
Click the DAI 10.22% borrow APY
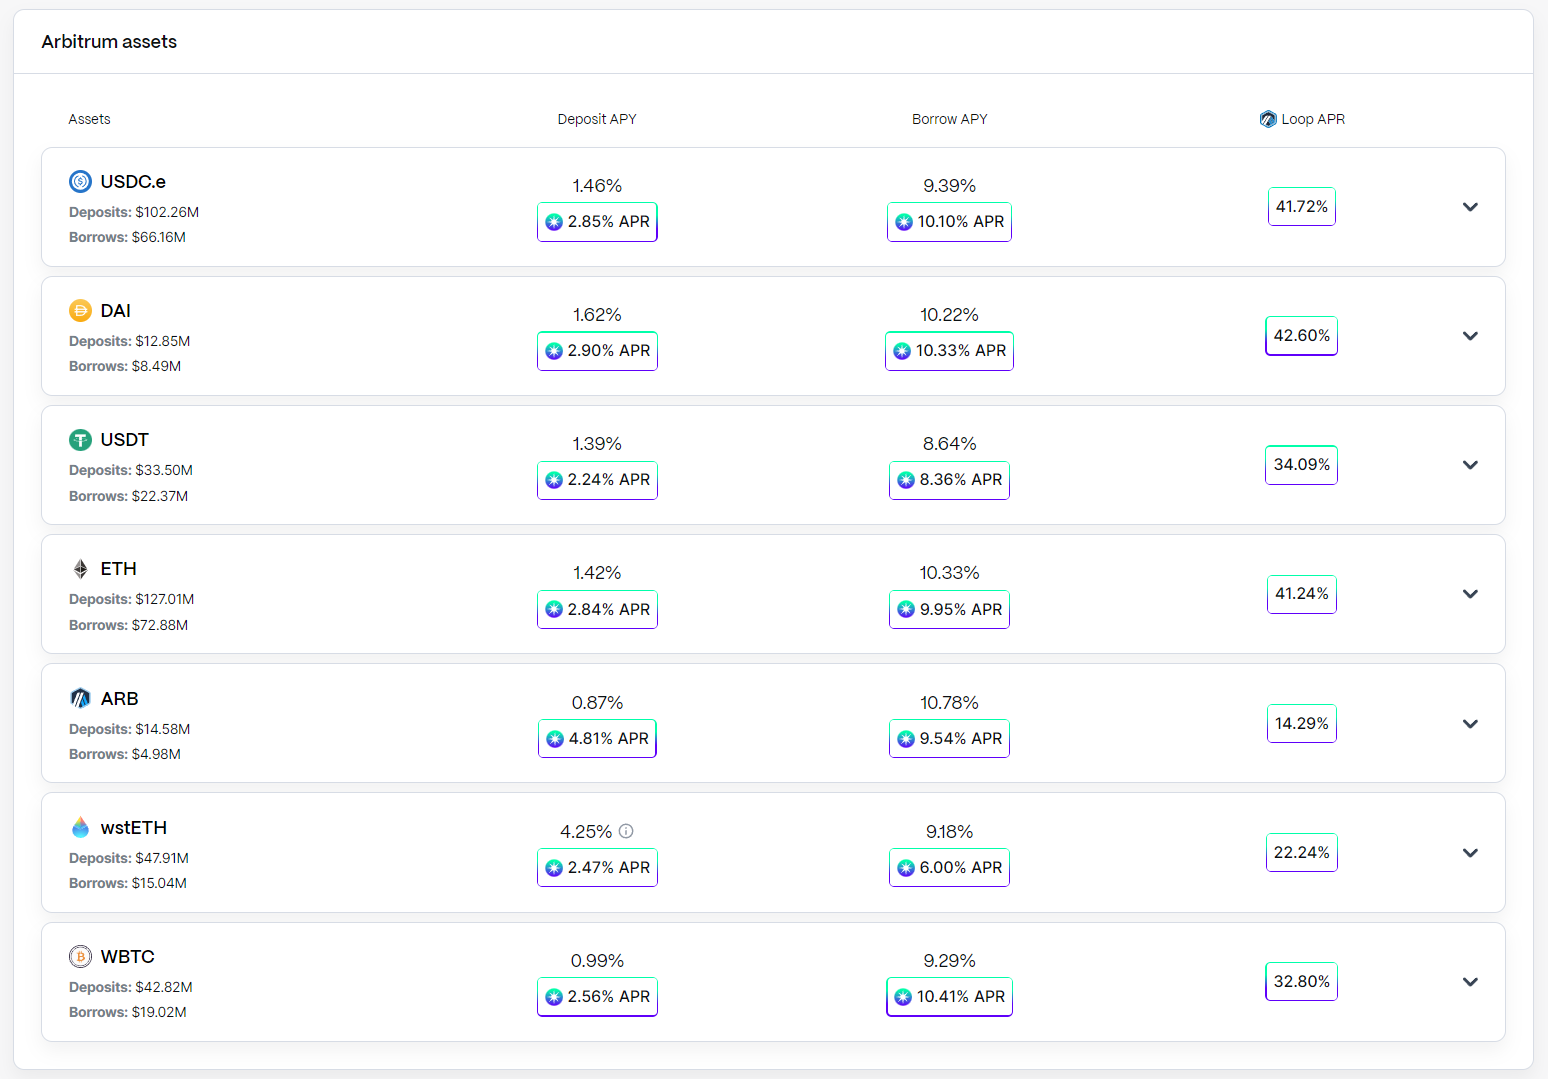point(950,315)
